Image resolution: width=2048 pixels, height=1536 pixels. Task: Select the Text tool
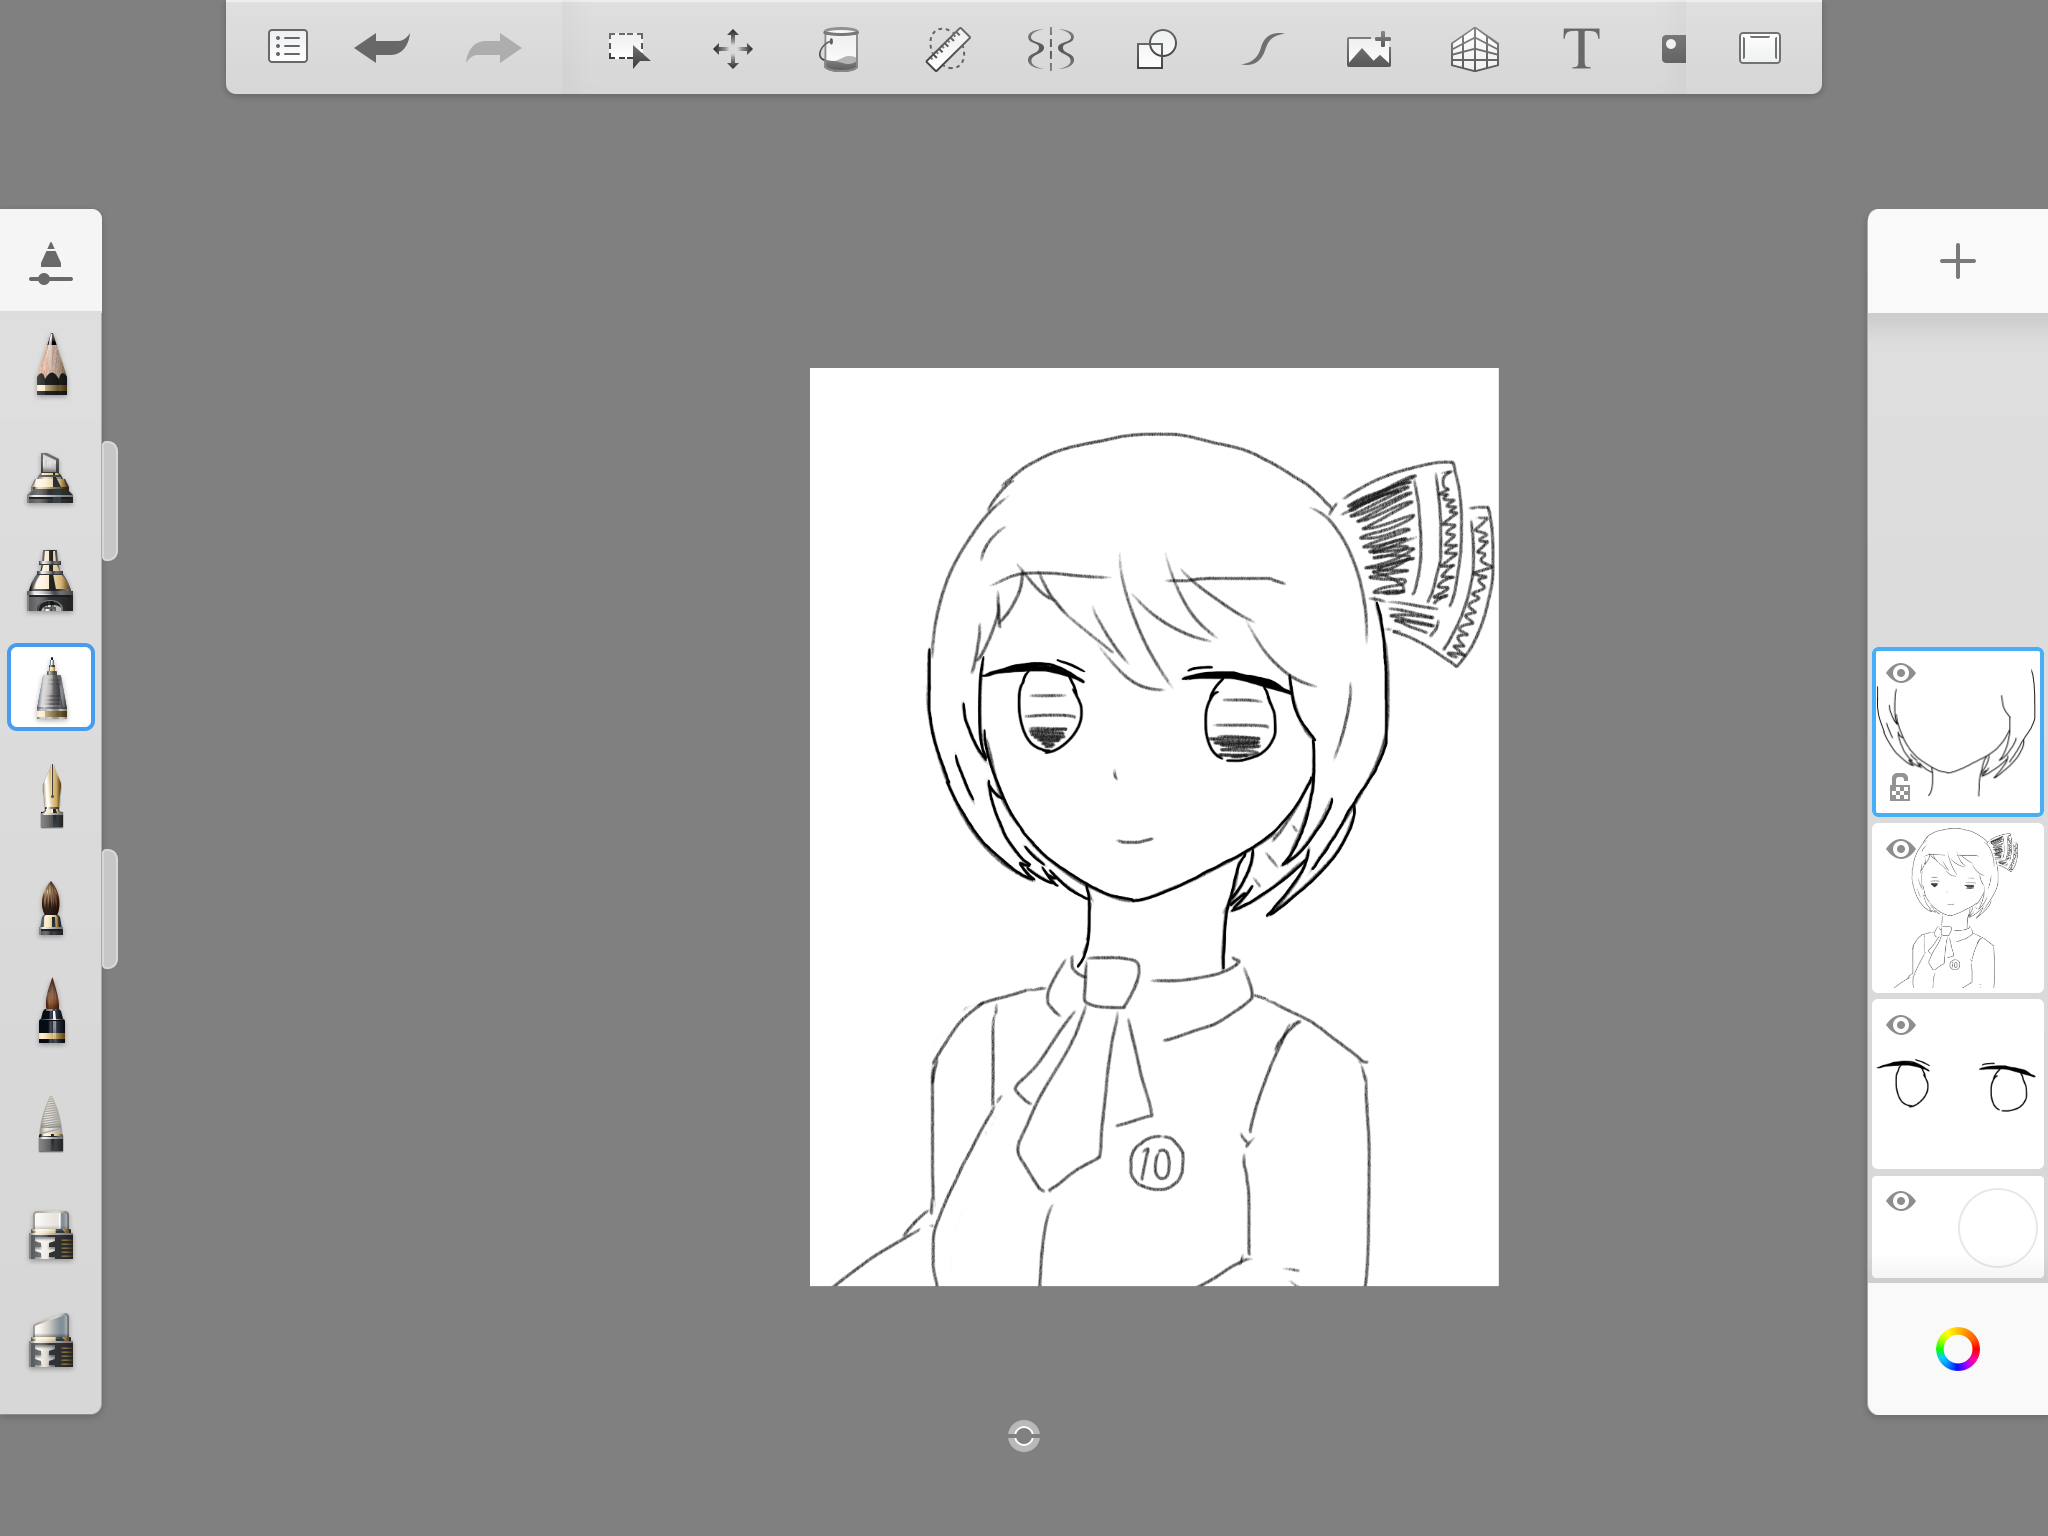(1581, 49)
